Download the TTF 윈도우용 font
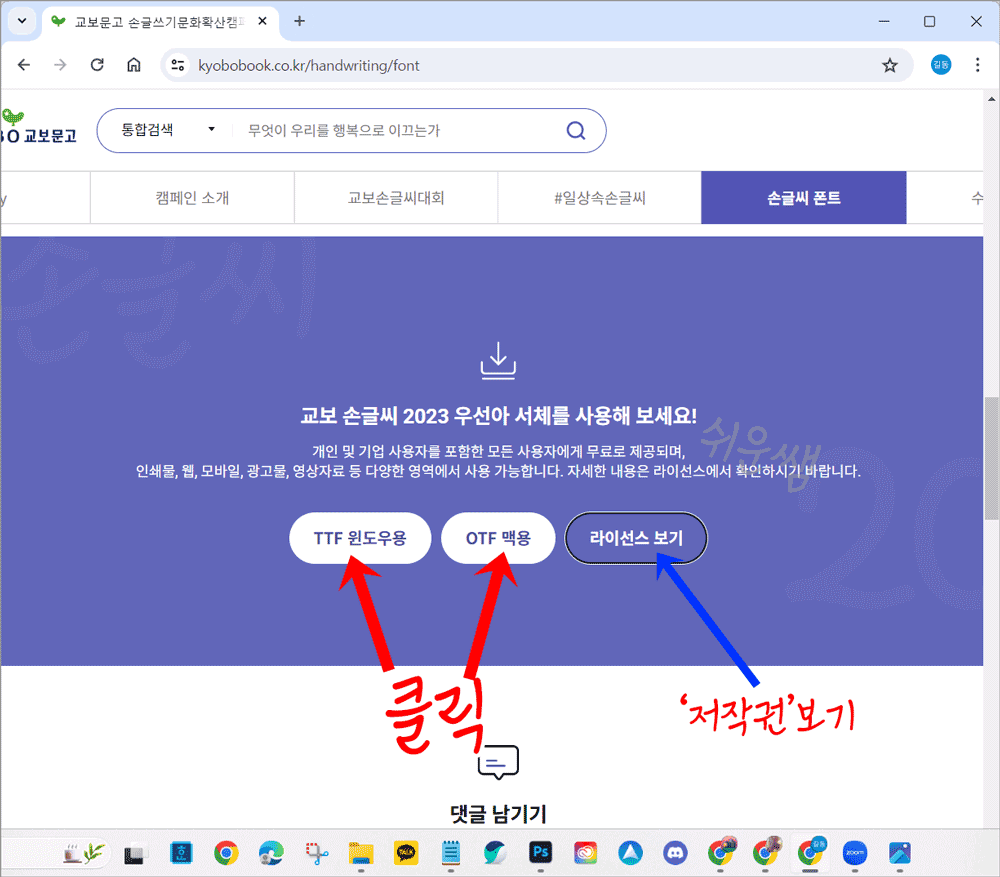Image resolution: width=1000 pixels, height=877 pixels. click(360, 537)
